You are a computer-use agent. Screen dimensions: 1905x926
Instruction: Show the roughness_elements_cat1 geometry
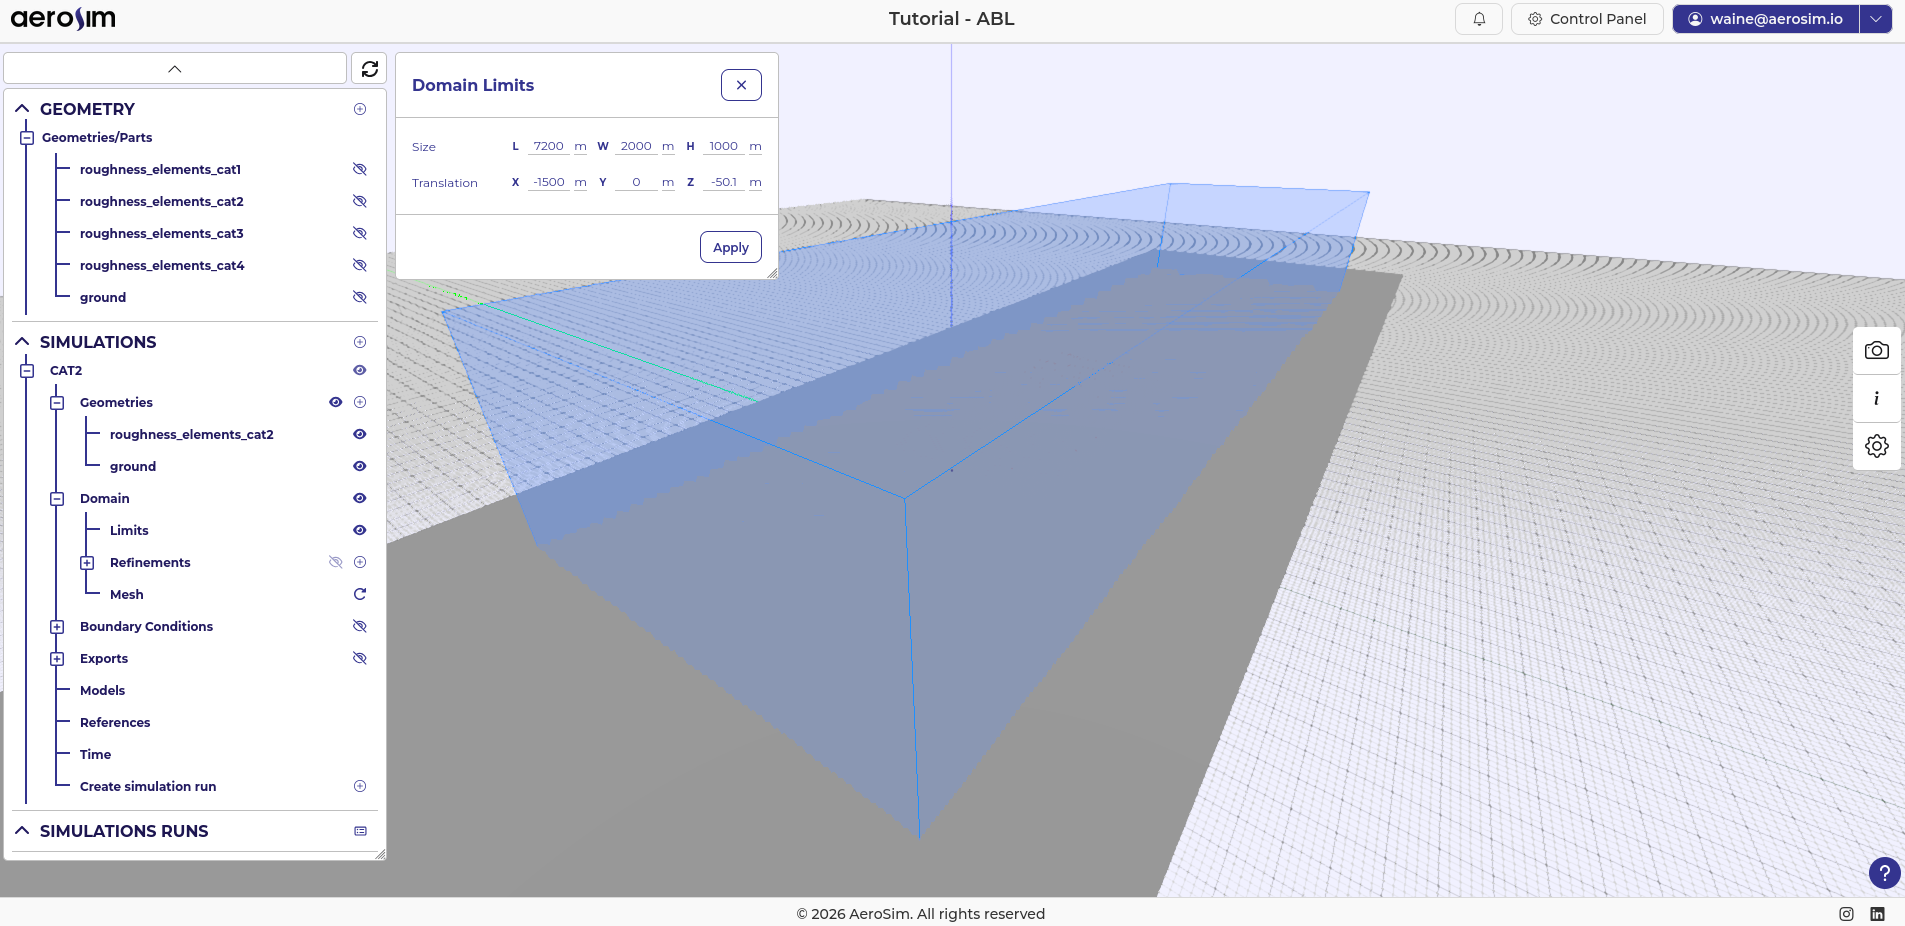pyautogui.click(x=360, y=169)
